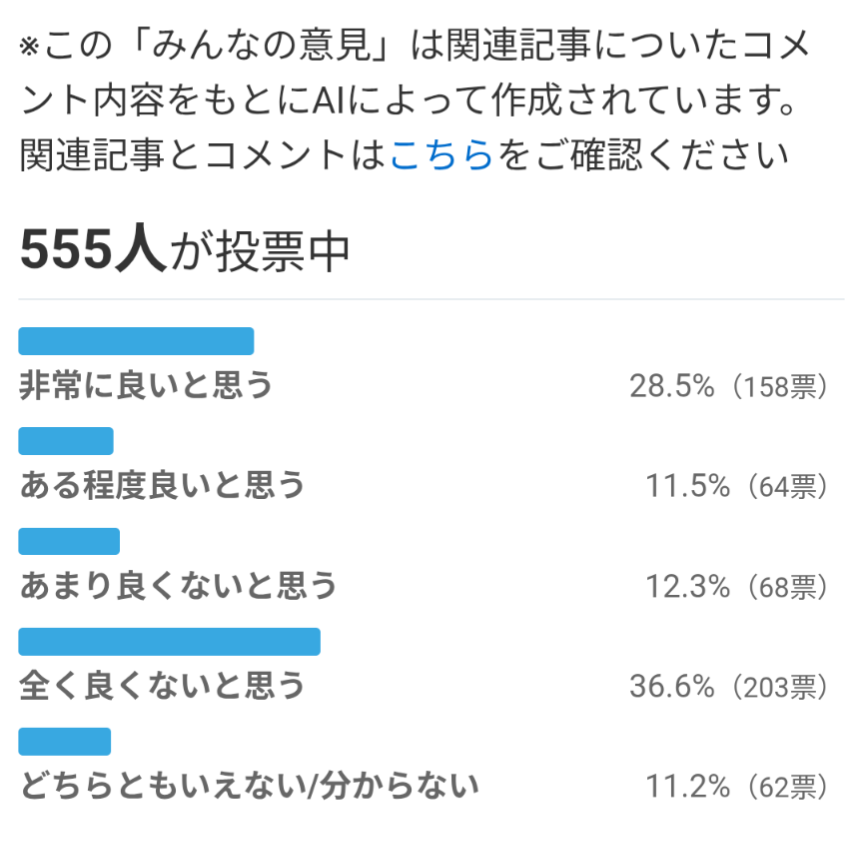Click the blue bar above どちらともいえない/分からない

point(64,741)
